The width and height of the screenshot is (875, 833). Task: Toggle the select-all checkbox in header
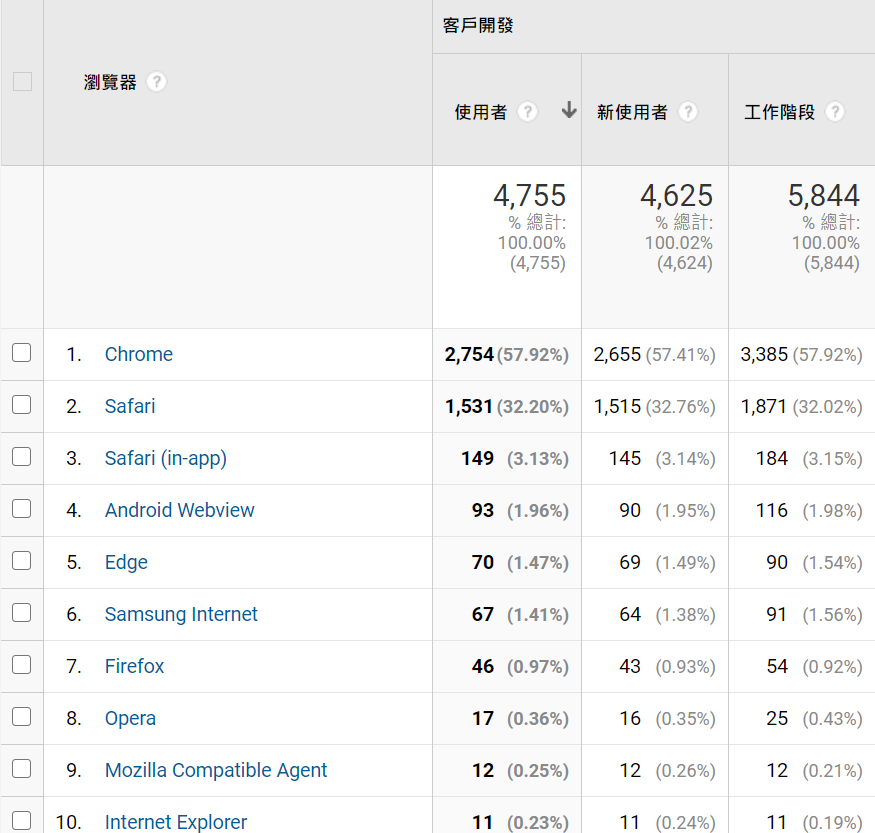22,82
